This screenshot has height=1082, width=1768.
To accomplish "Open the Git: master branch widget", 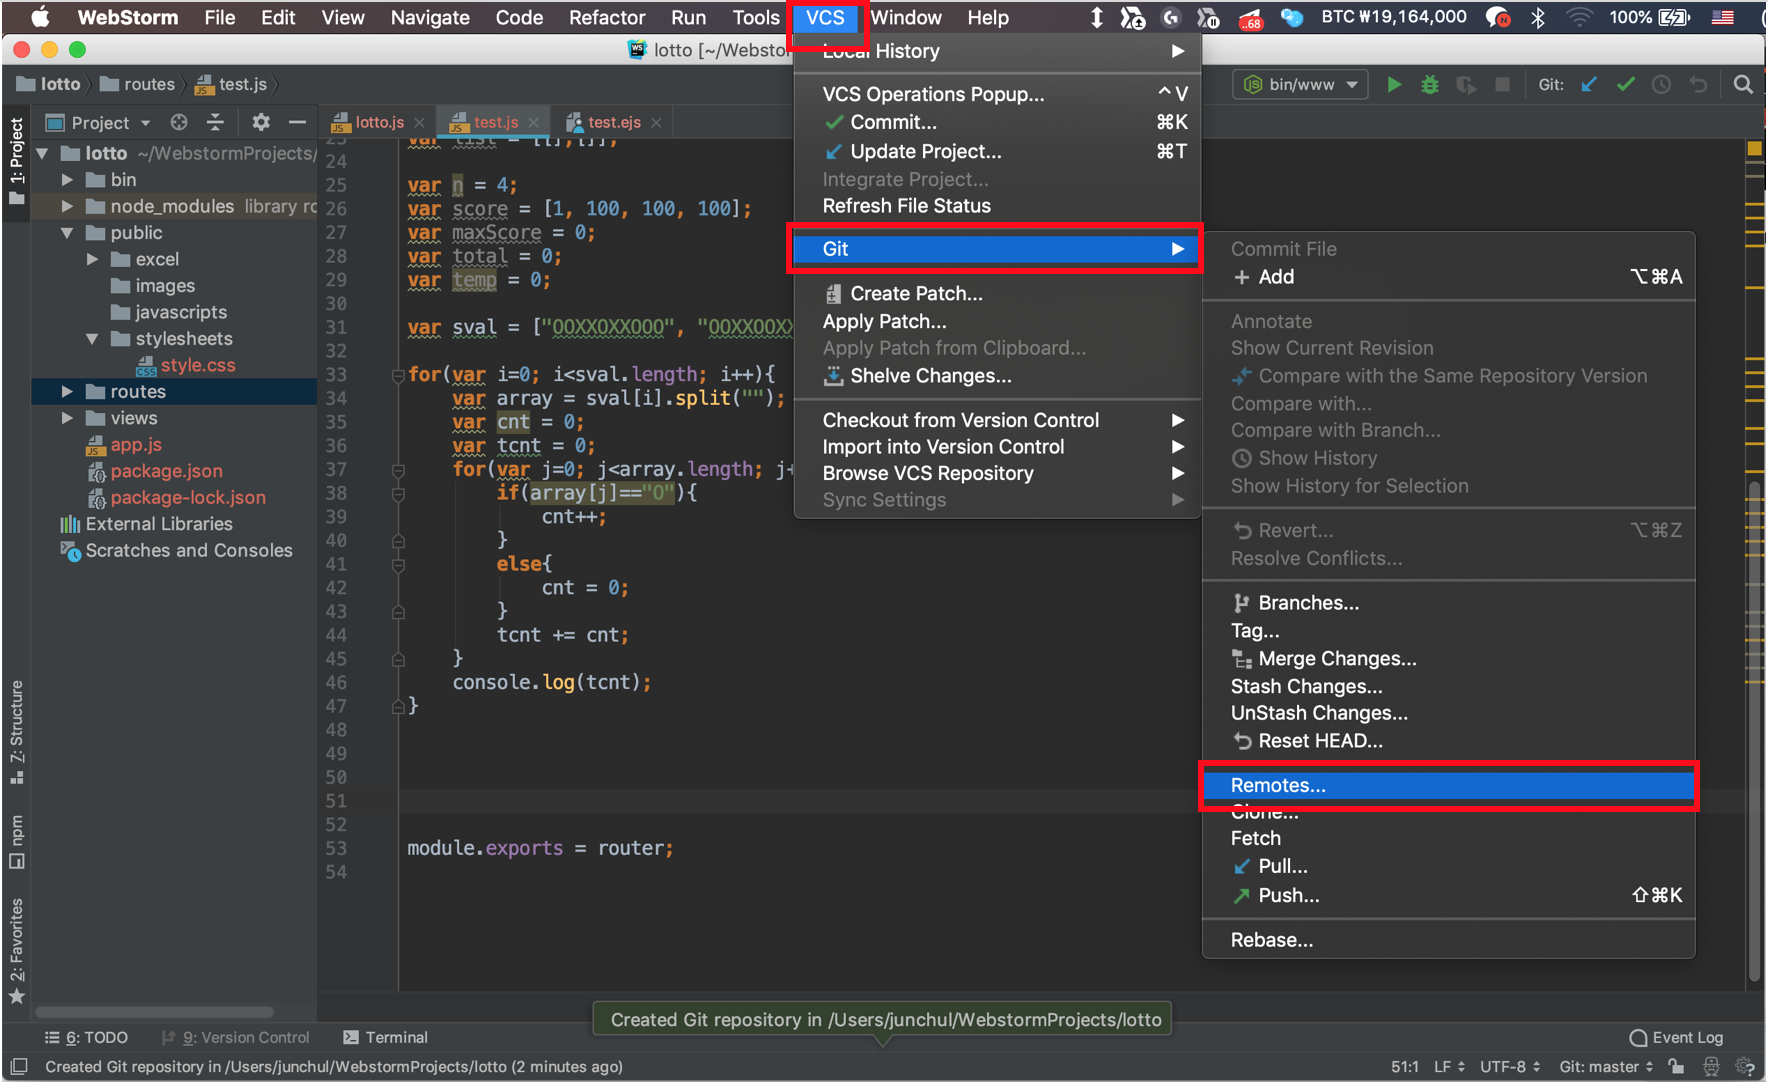I will 1606,1066.
